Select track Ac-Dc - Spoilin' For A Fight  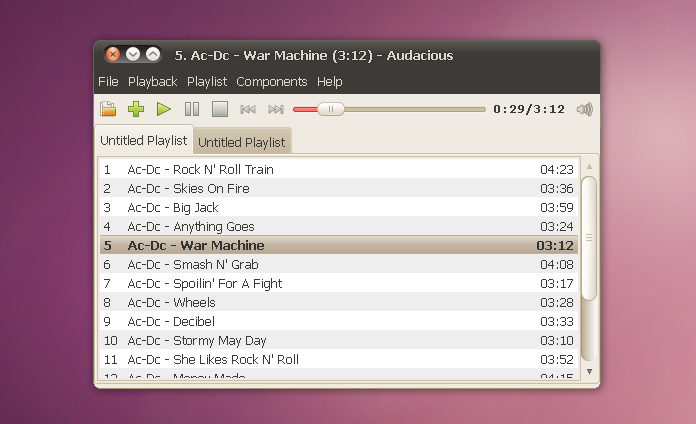(339, 283)
